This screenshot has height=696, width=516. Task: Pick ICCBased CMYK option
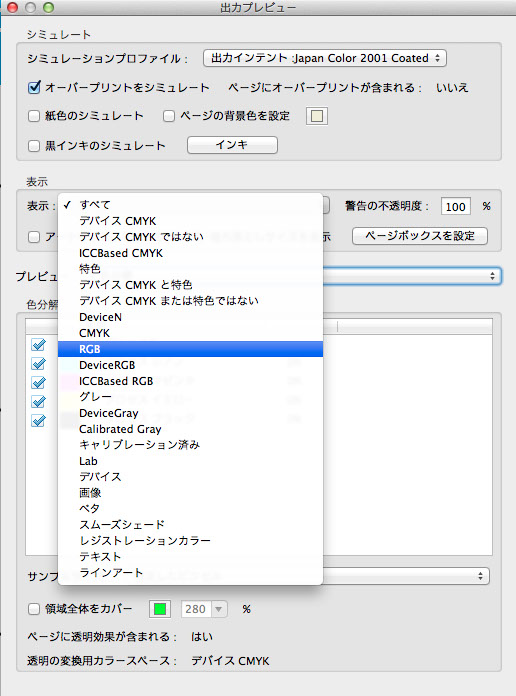[190, 253]
